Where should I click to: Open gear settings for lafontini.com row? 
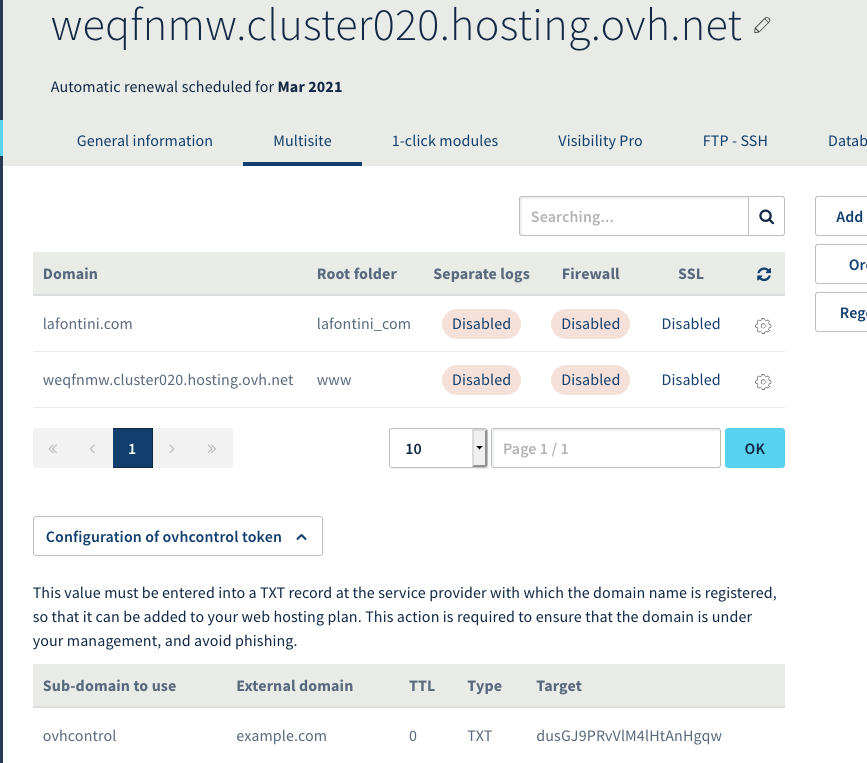pyautogui.click(x=763, y=325)
